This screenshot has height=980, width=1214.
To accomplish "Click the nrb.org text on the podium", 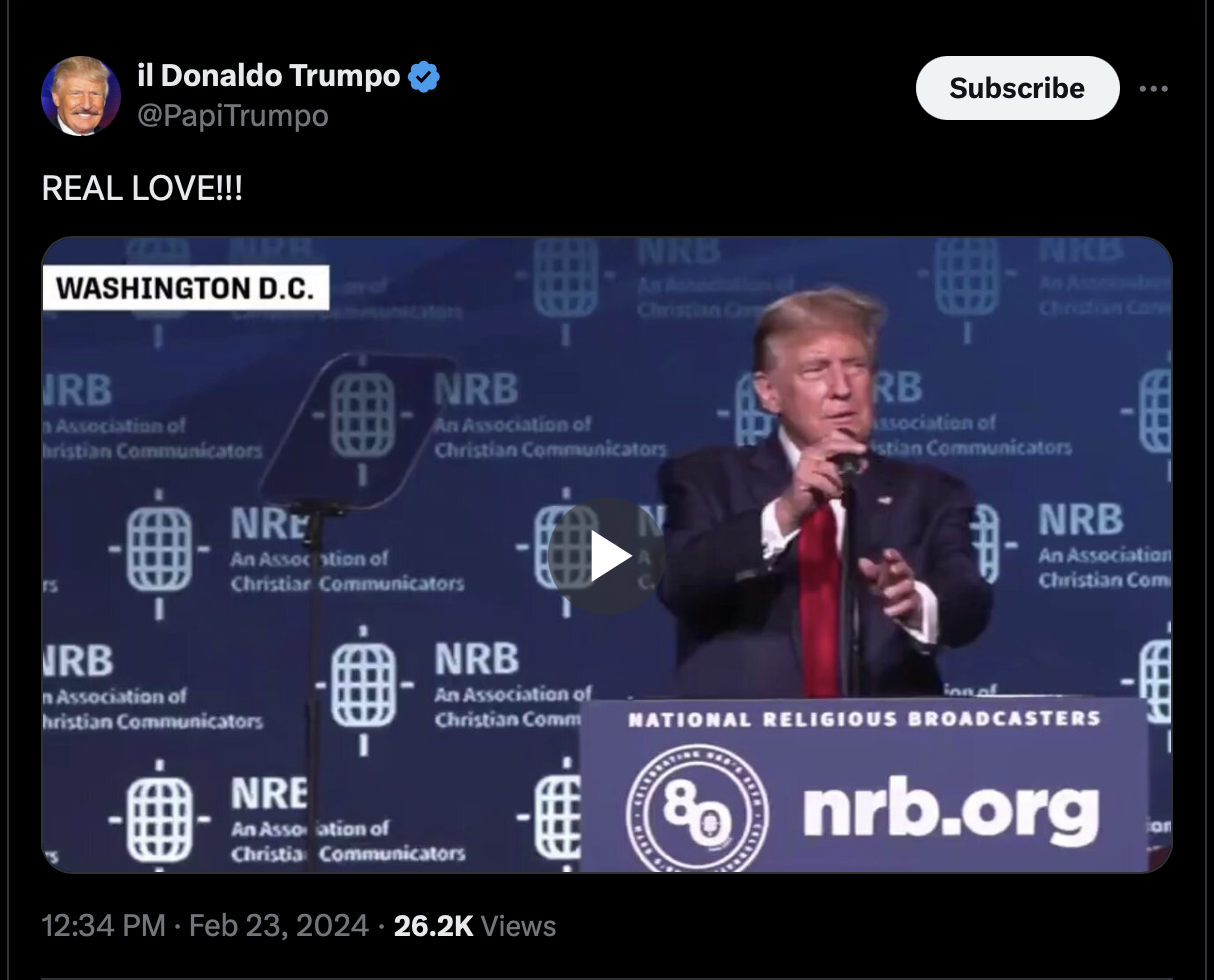I will coord(950,810).
